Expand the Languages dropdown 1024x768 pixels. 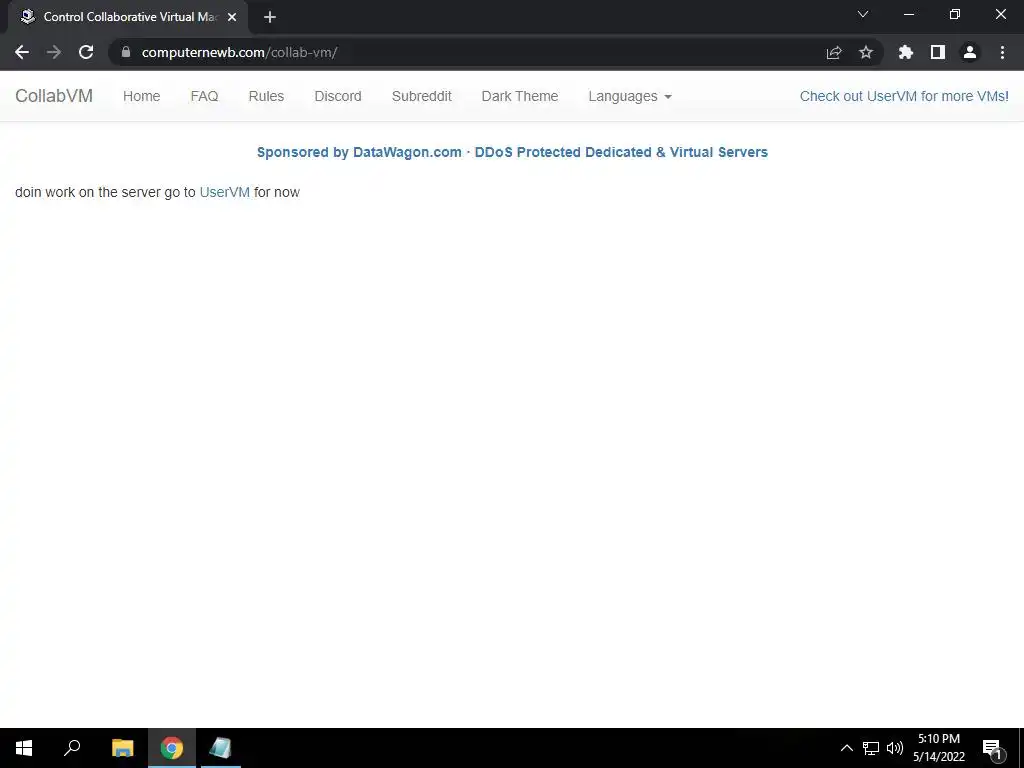pos(630,96)
